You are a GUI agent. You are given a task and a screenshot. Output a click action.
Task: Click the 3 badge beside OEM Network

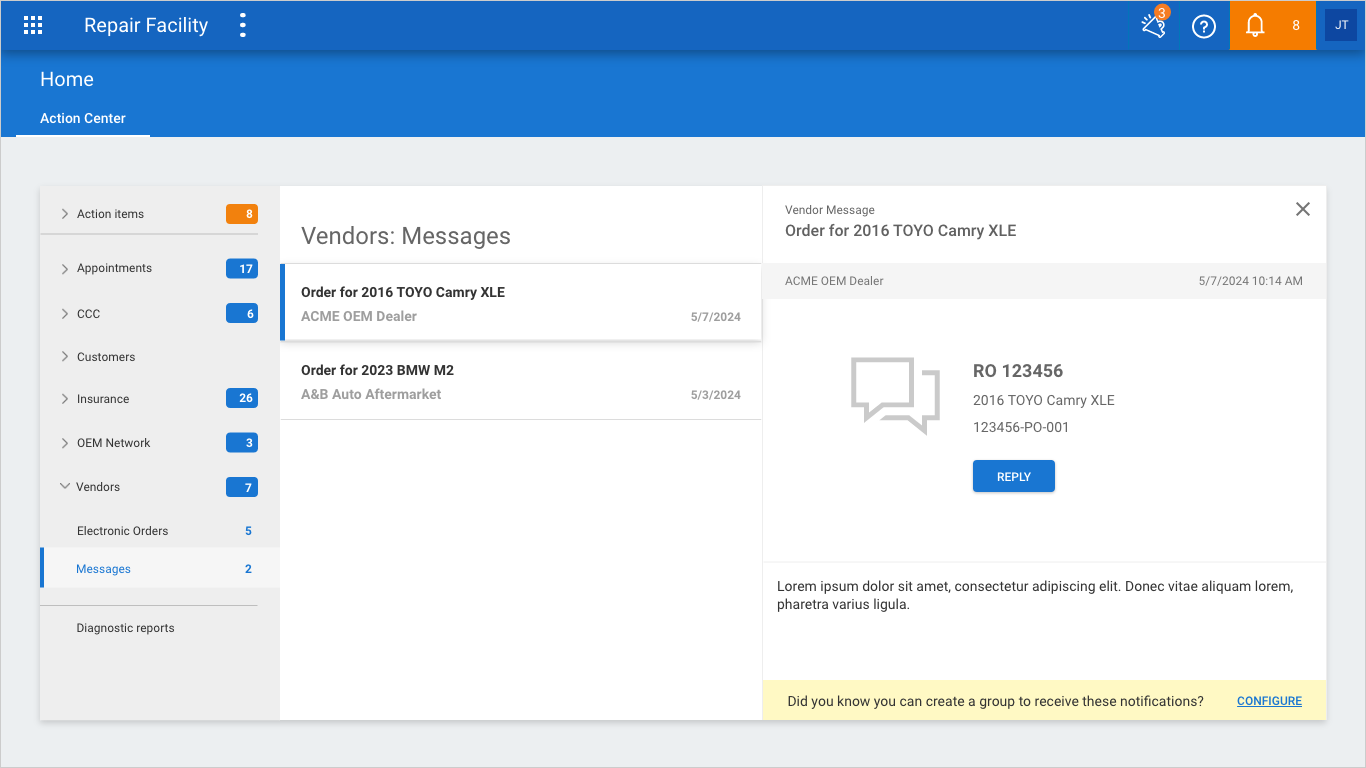pyautogui.click(x=242, y=443)
